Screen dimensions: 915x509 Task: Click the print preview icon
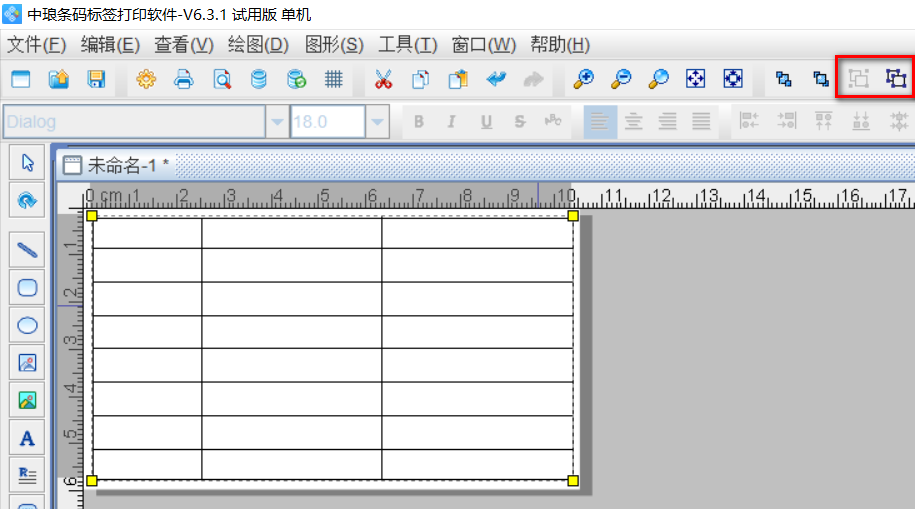click(x=221, y=79)
